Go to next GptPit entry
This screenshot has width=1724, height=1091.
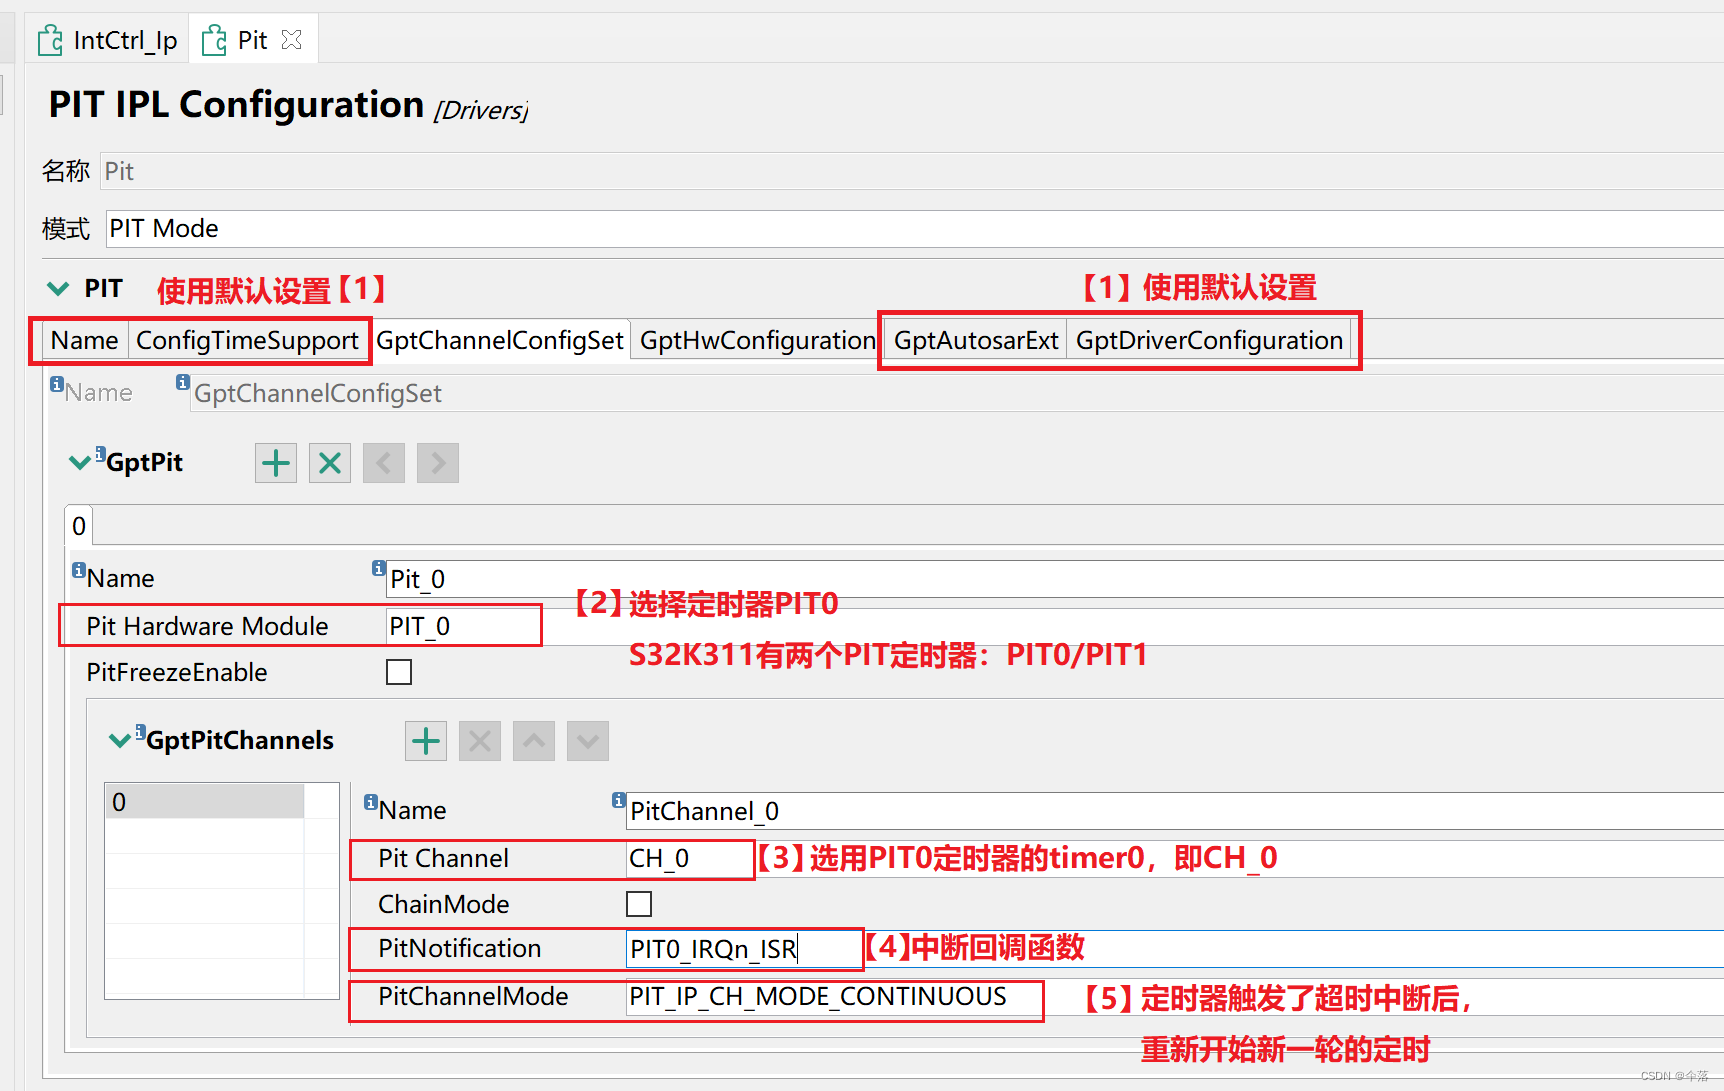[x=437, y=462]
